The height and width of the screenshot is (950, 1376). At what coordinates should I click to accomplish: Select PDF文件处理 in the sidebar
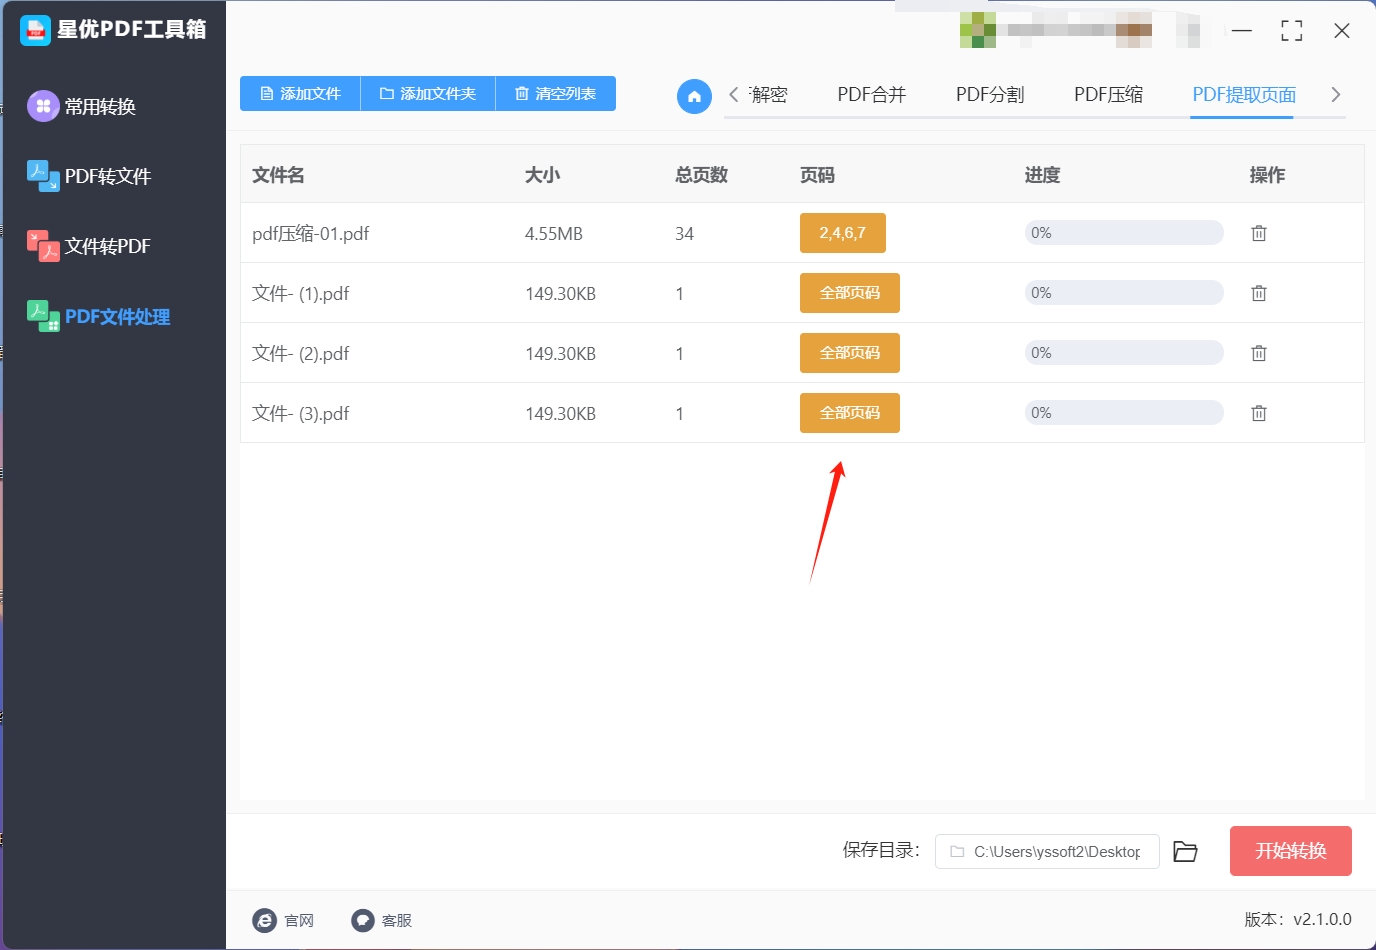pyautogui.click(x=98, y=316)
